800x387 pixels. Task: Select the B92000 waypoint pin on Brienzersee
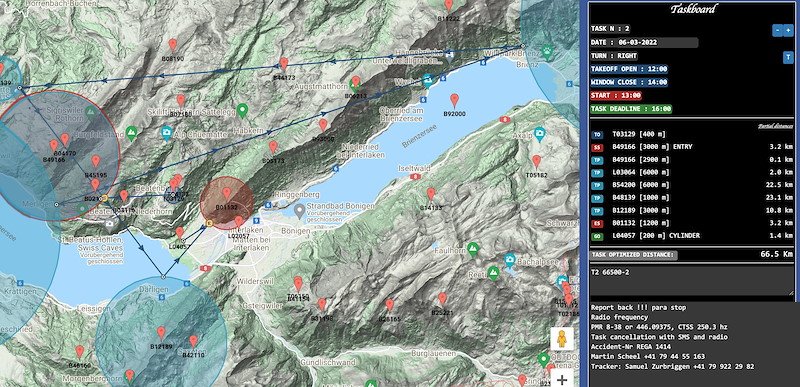tap(454, 100)
